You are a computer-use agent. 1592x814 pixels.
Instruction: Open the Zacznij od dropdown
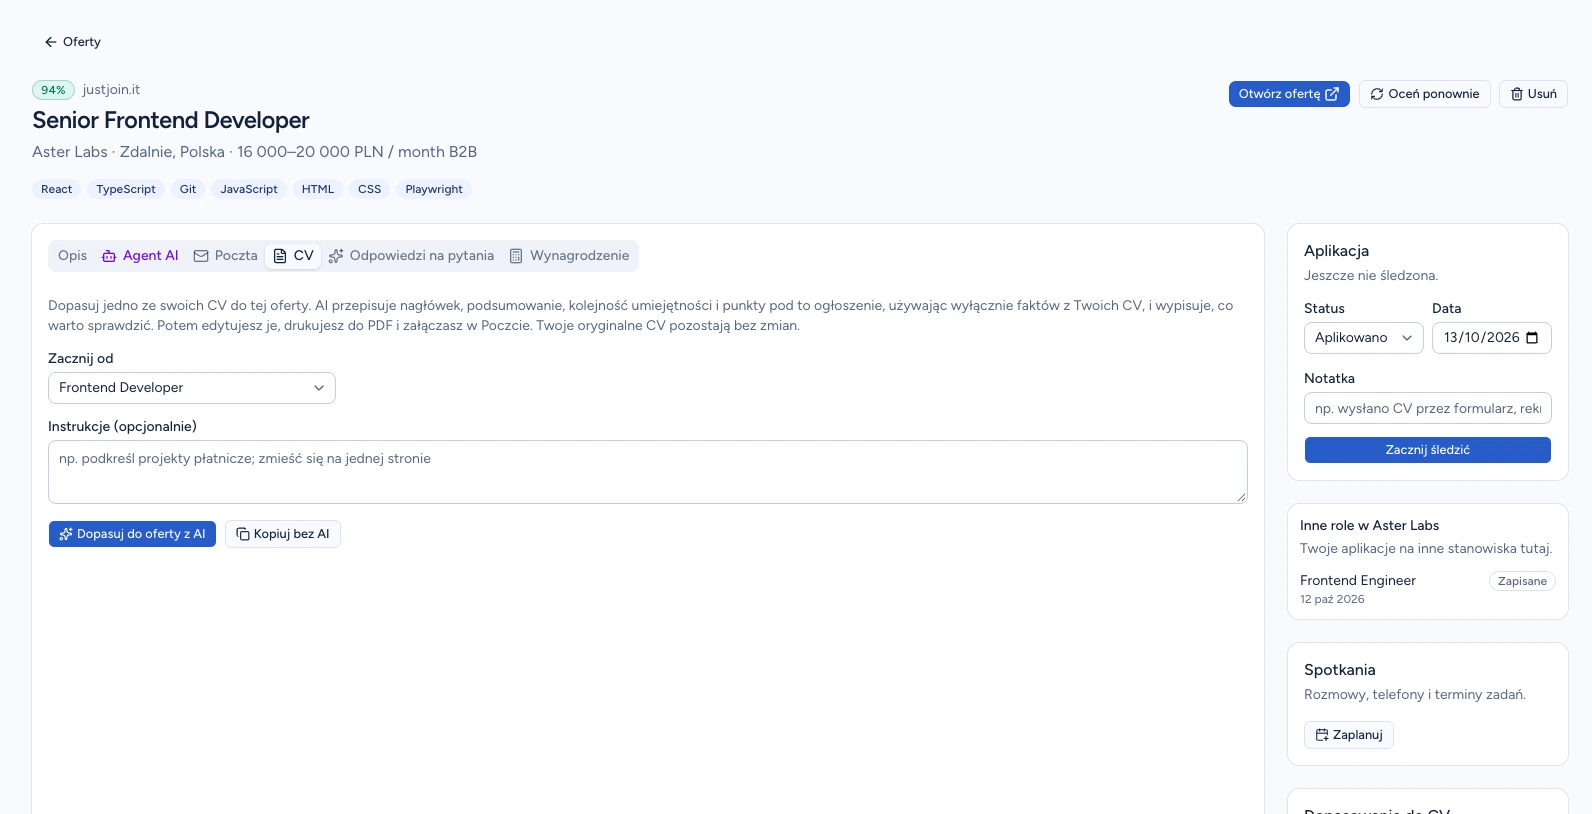pyautogui.click(x=192, y=388)
